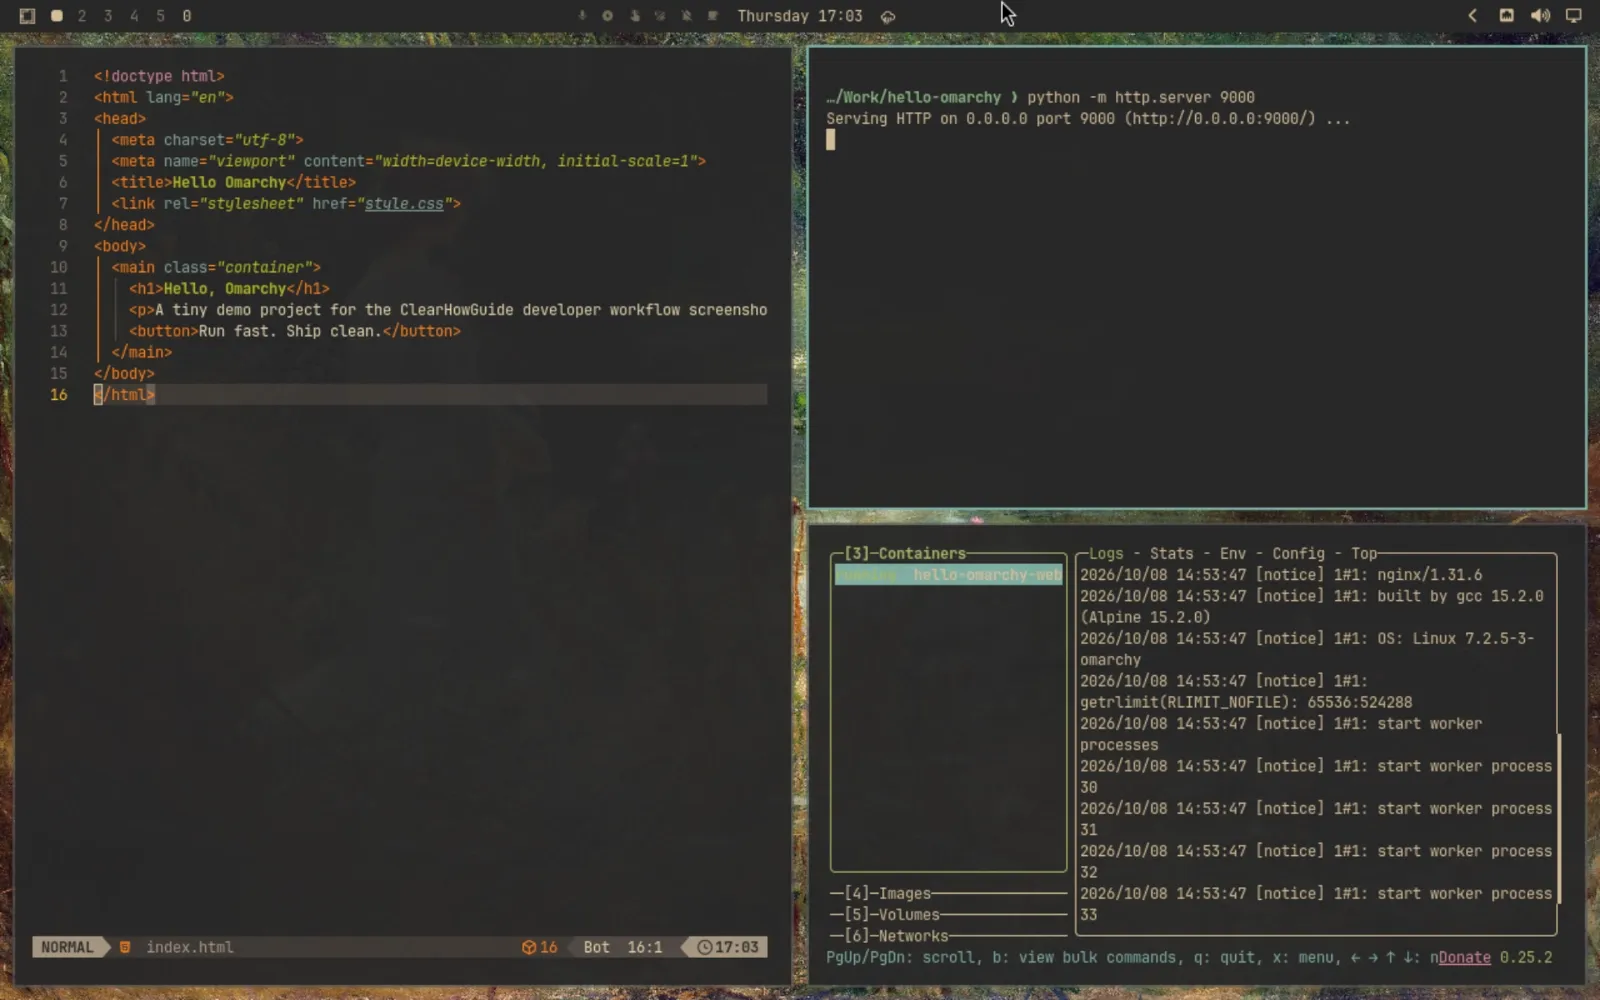
Task: Open the Thursday 17:03 clock
Action: 800,16
